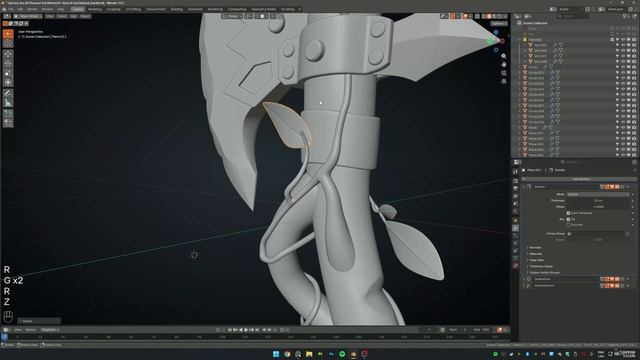Open the Scene properties tab
Image resolution: width=640 pixels, height=360 pixels.
pos(516,204)
